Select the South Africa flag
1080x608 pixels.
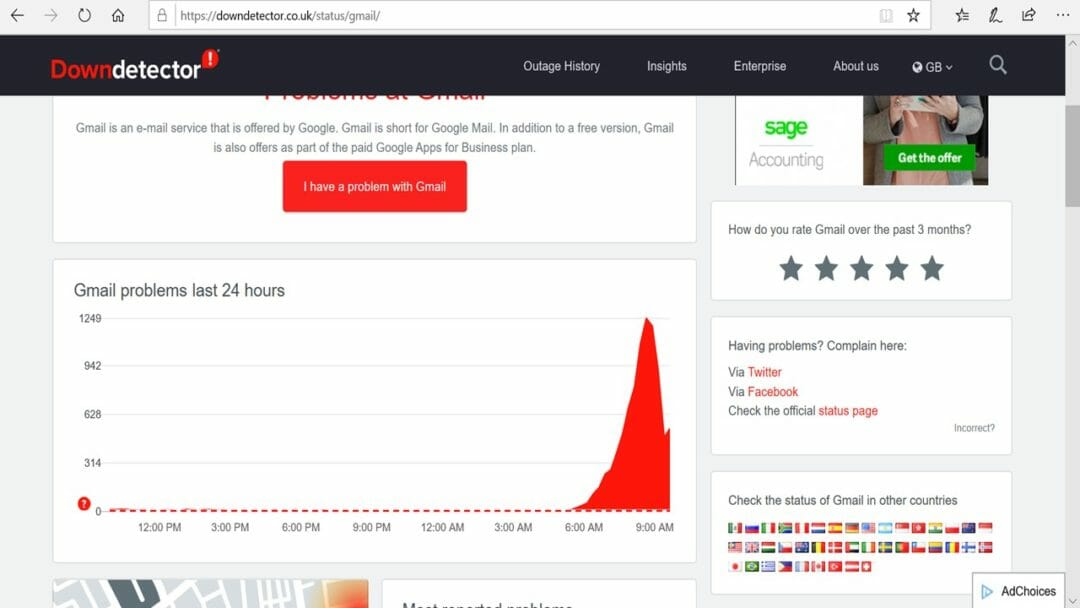[785, 528]
